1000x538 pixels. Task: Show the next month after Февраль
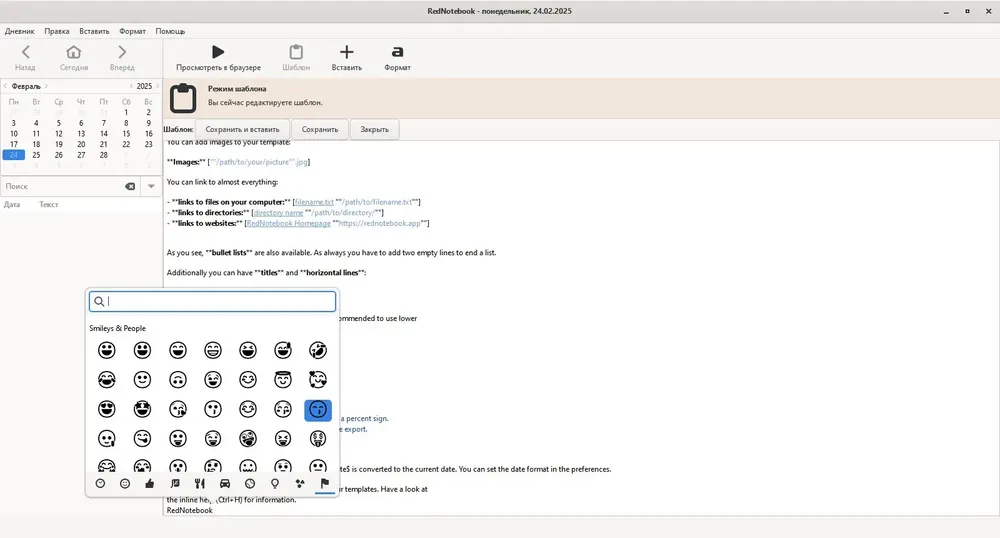click(x=46, y=86)
